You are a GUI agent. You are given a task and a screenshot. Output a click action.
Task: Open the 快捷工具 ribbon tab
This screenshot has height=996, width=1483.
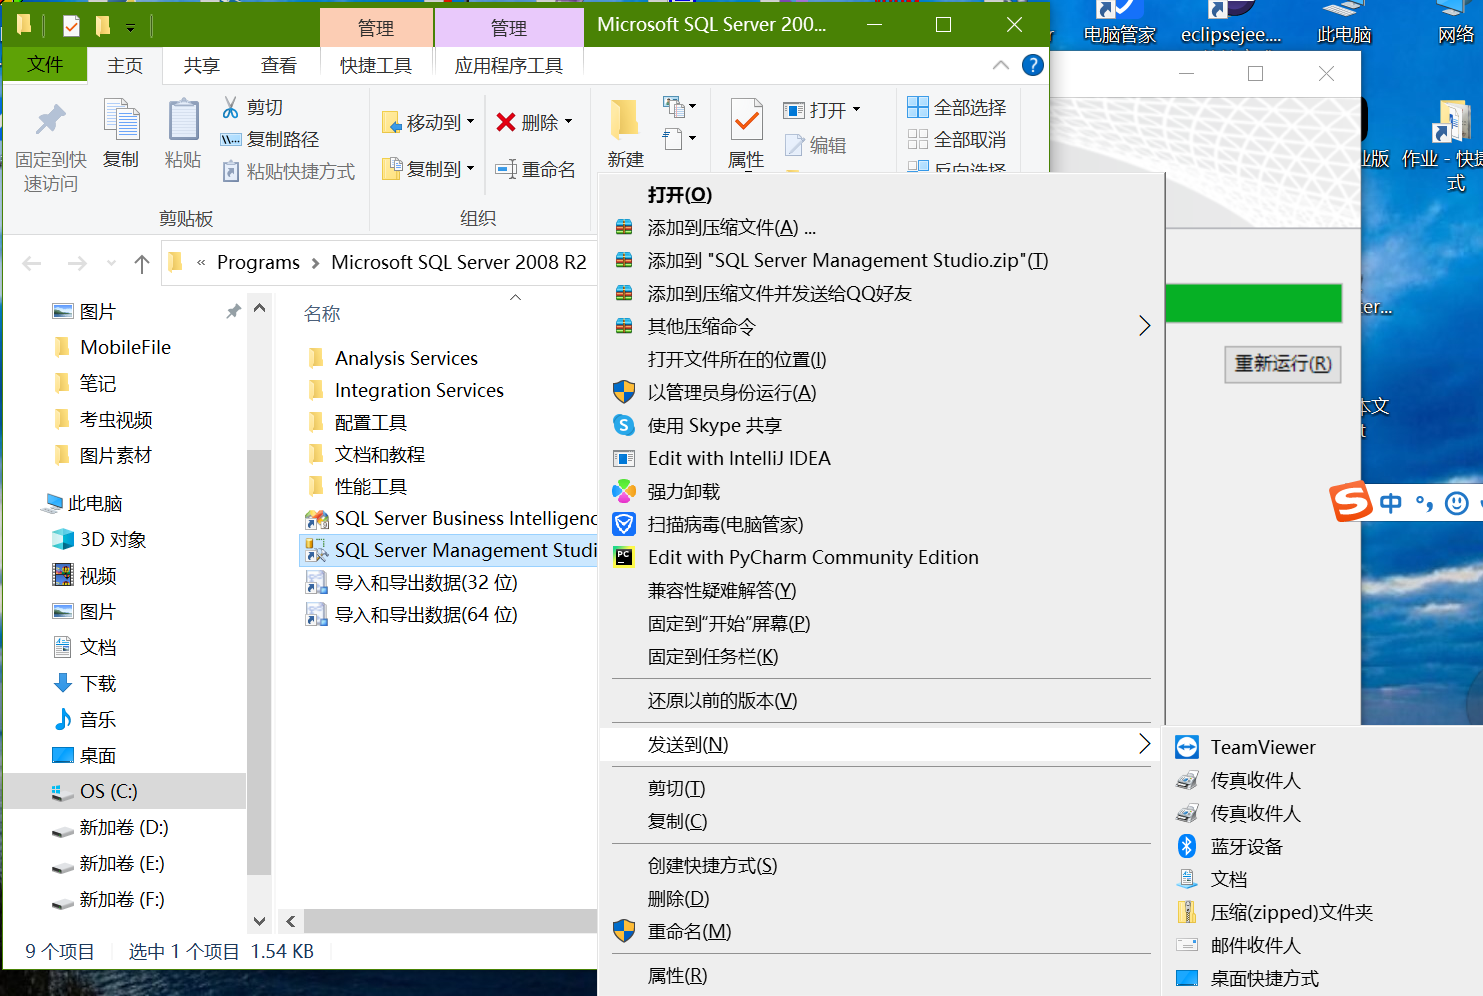[x=376, y=65]
